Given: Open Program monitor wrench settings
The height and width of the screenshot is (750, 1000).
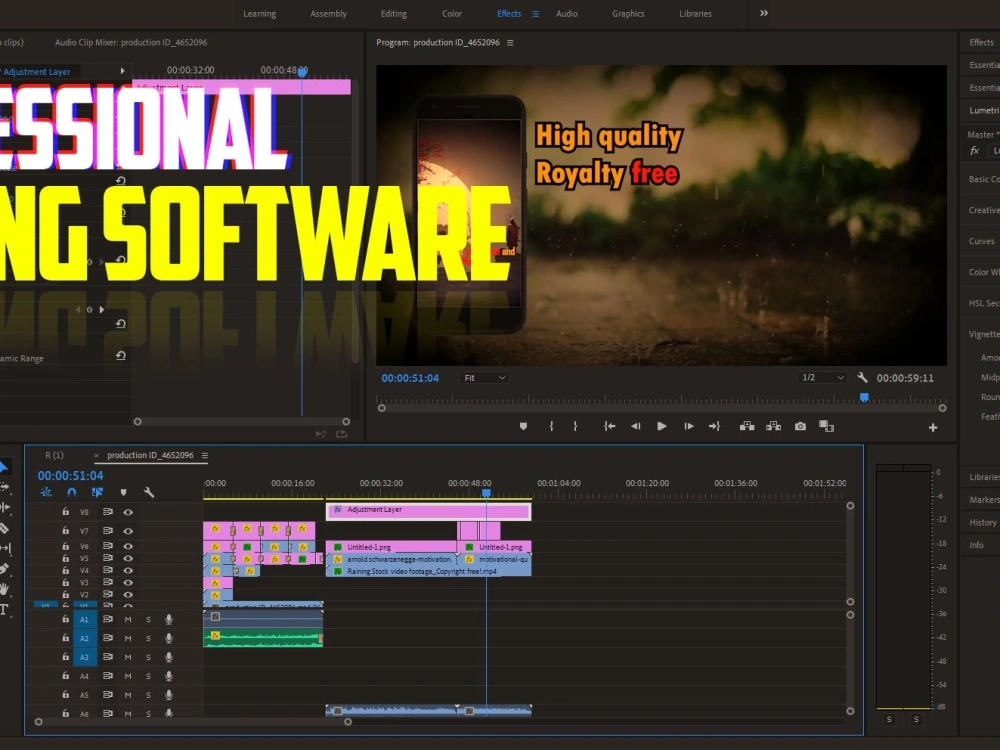Looking at the screenshot, I should coord(862,378).
